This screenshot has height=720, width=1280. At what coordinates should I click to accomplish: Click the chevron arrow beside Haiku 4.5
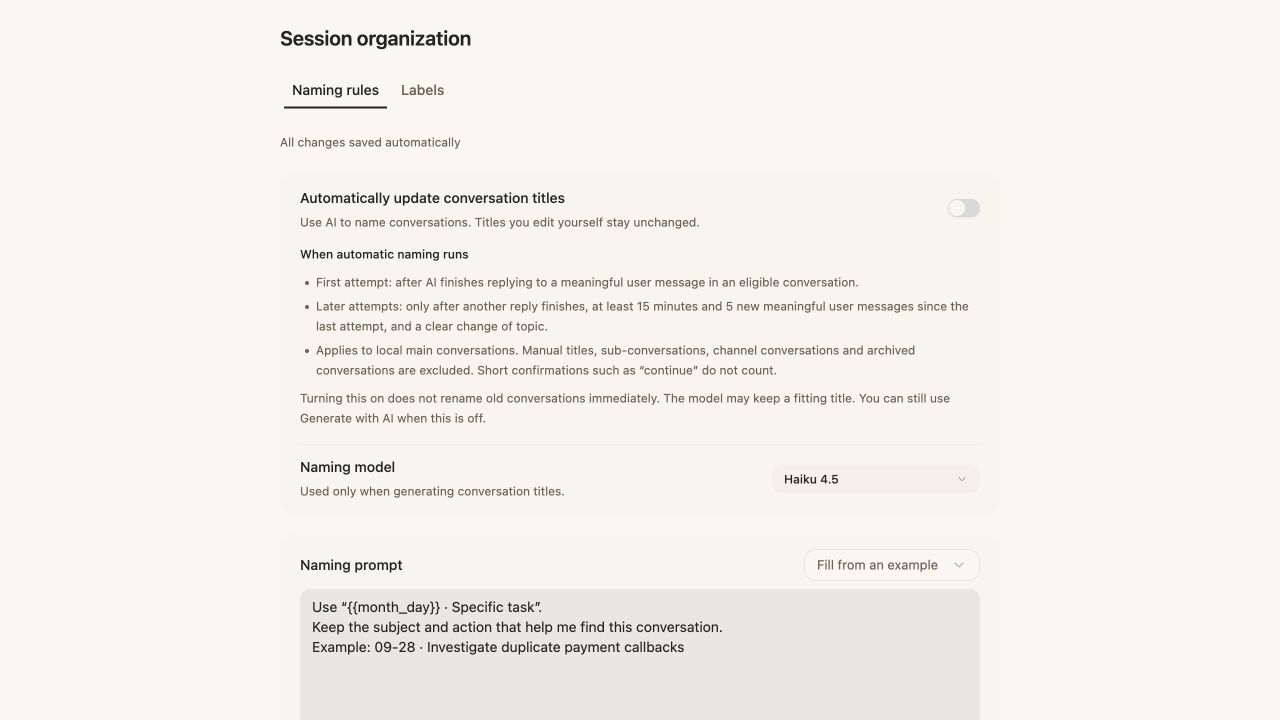click(962, 479)
